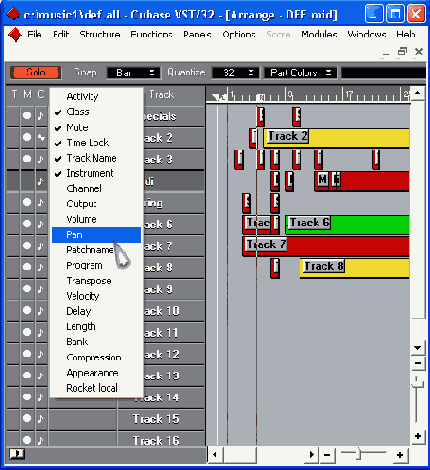Viewport: 430px width, 470px height.
Task: Expand the Part Colors dropdown
Action: tap(300, 73)
